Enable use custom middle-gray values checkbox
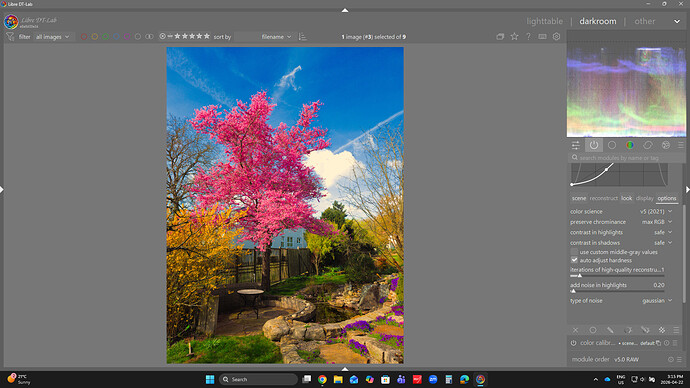Image resolution: width=690 pixels, height=388 pixels. pyautogui.click(x=574, y=252)
